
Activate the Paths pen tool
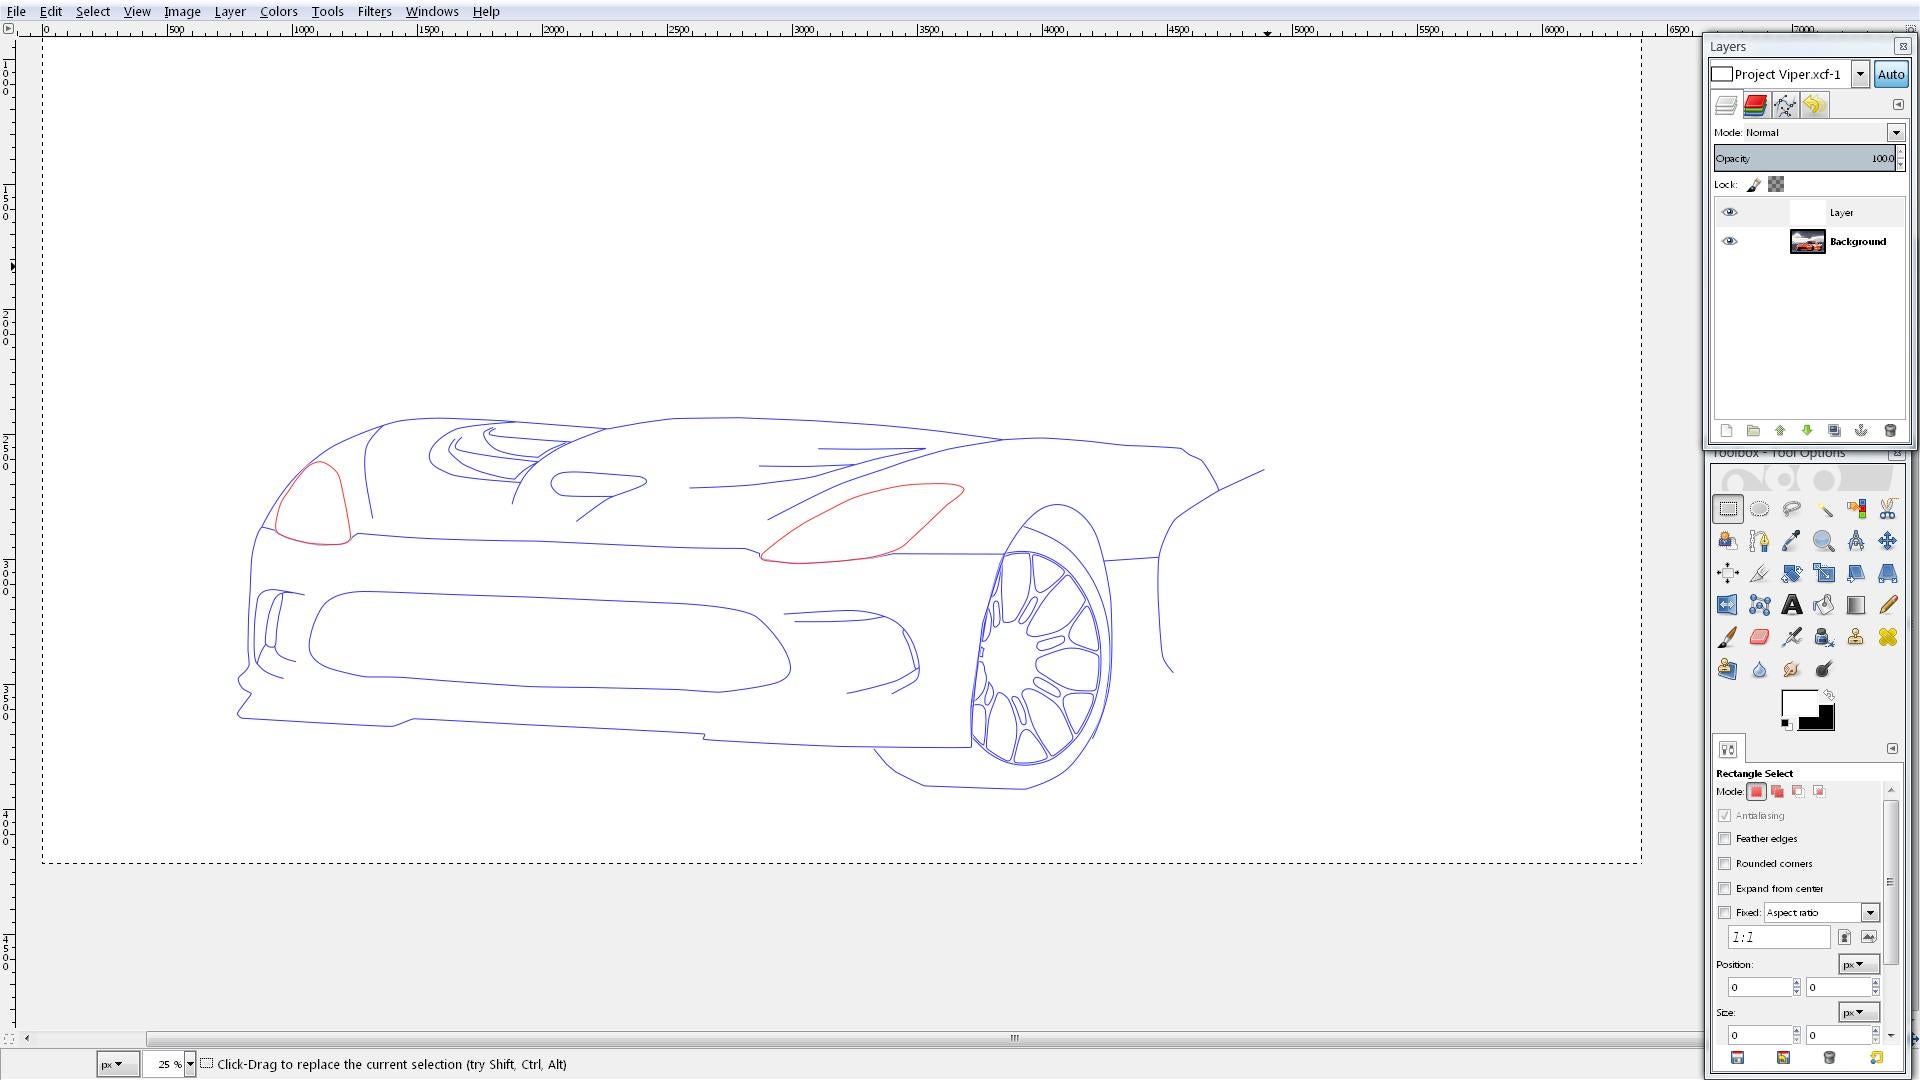click(1759, 541)
